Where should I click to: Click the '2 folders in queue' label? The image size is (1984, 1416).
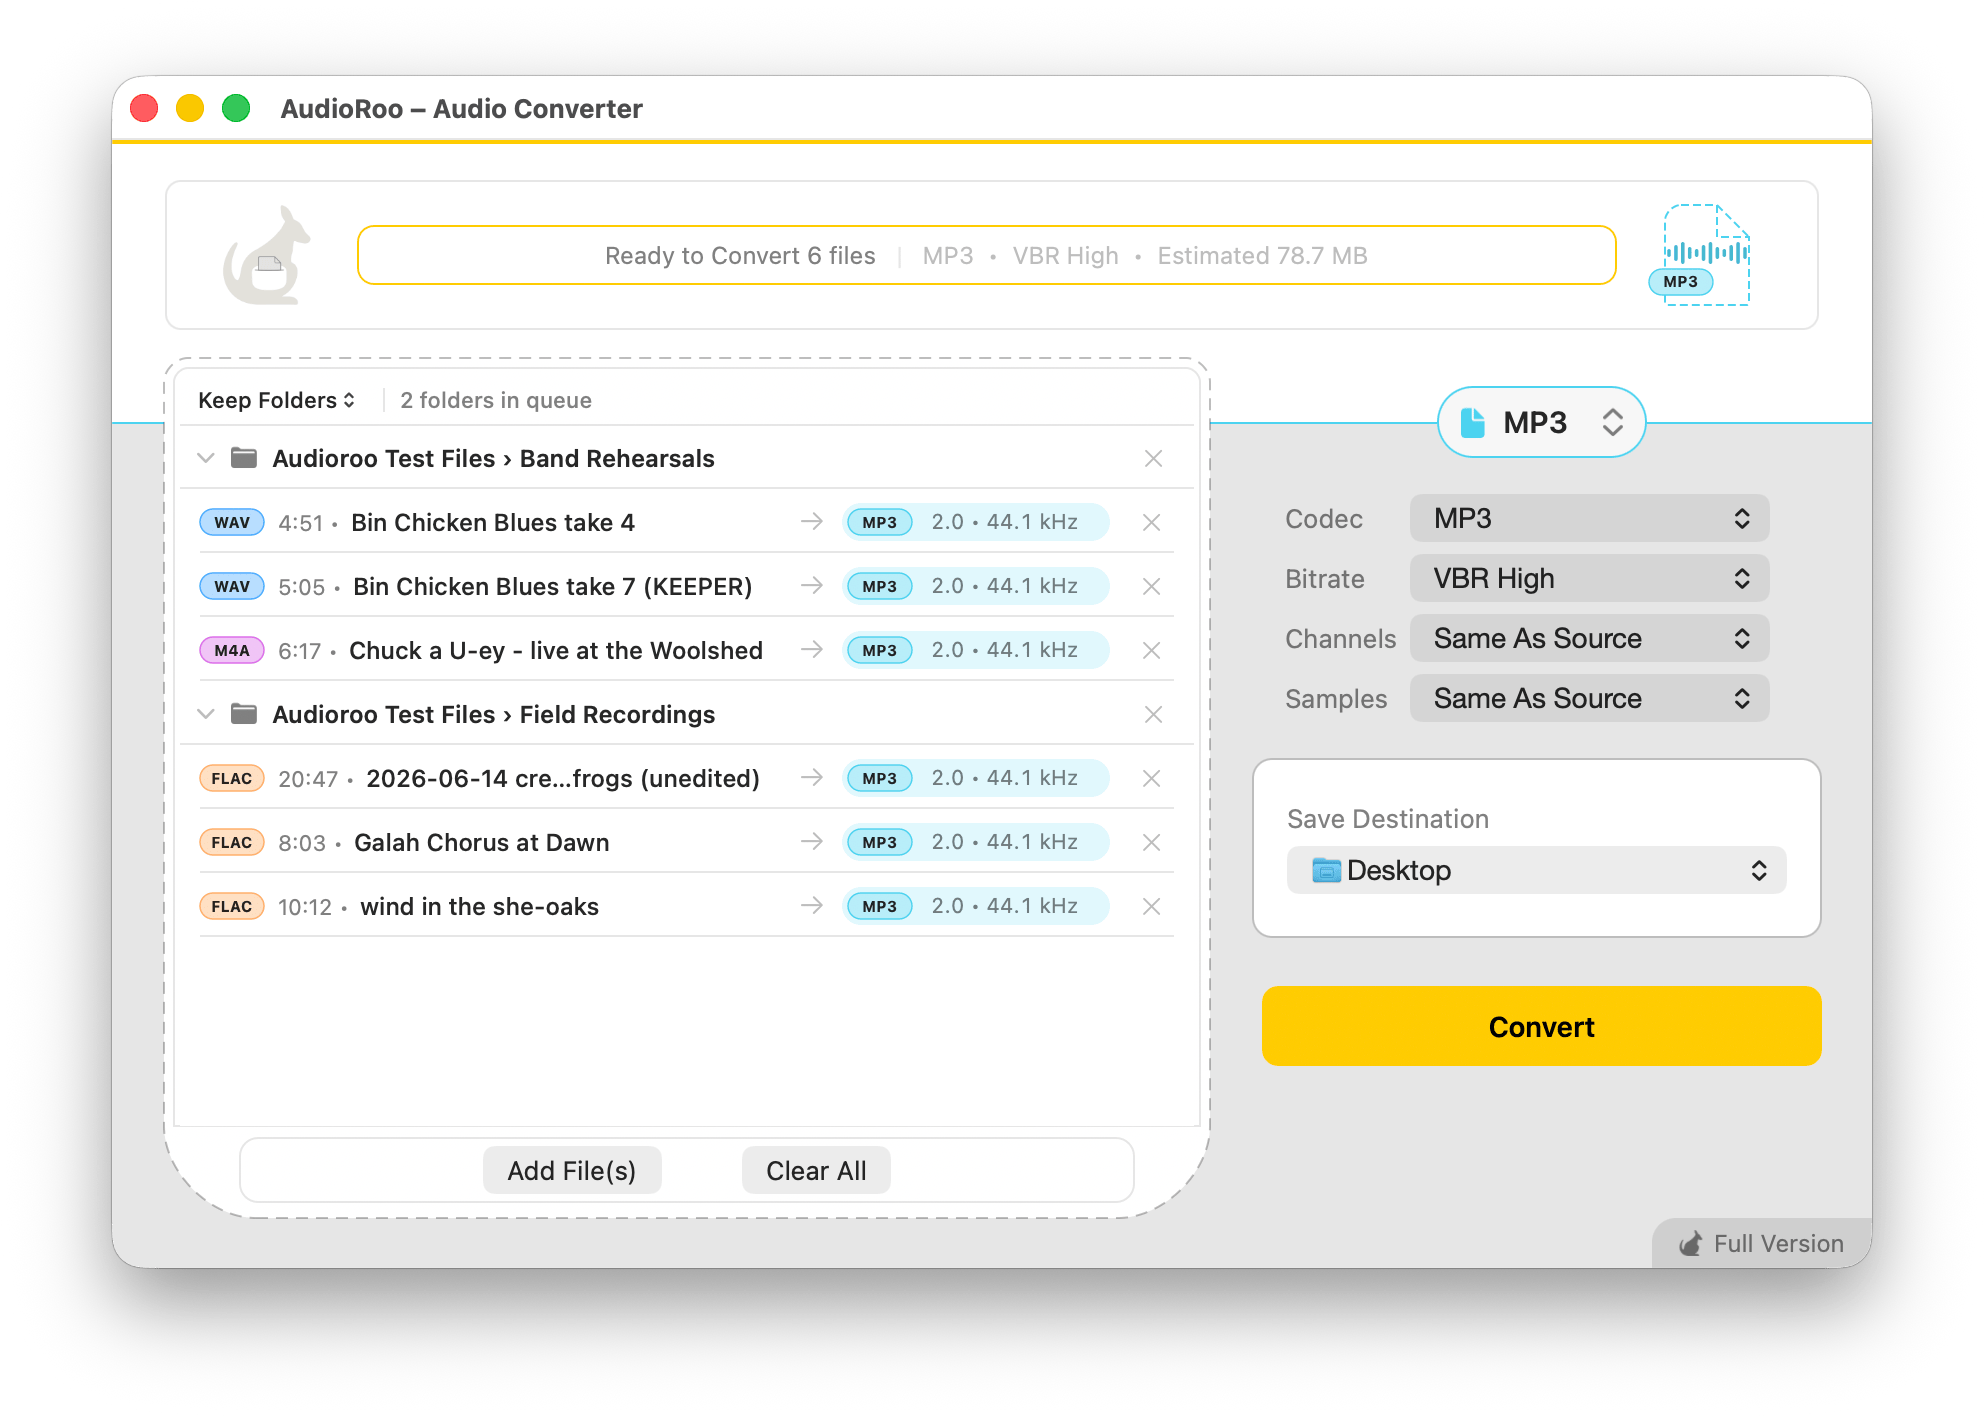coord(495,400)
